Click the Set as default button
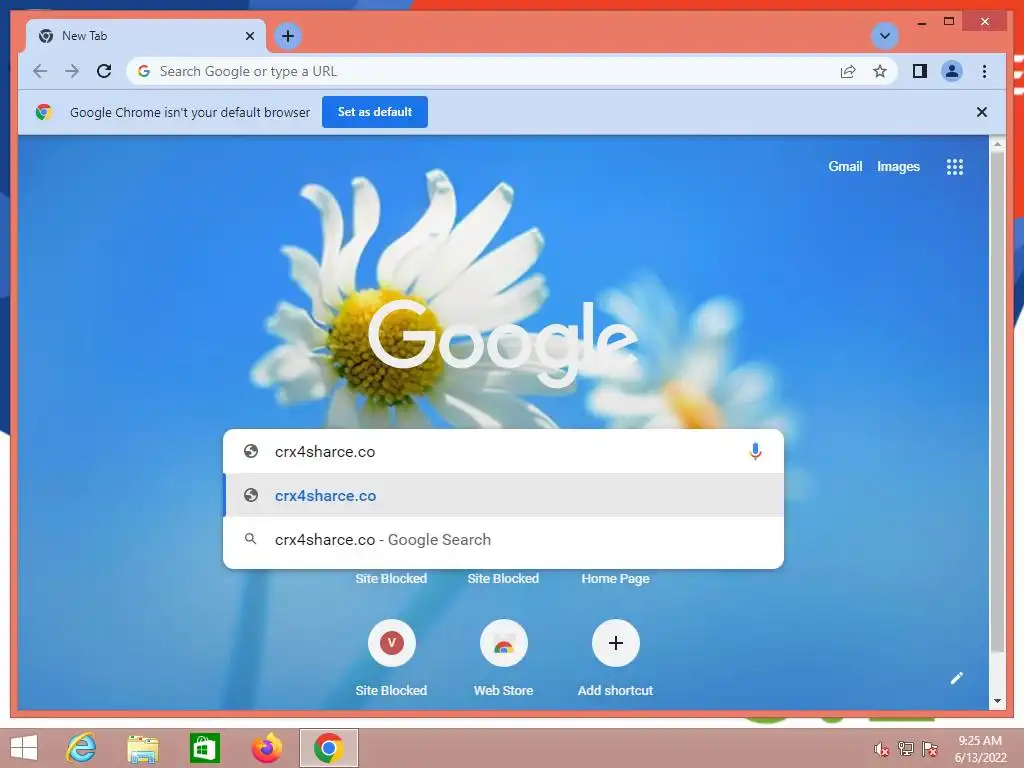Screen dimensions: 1024x768 (375, 112)
